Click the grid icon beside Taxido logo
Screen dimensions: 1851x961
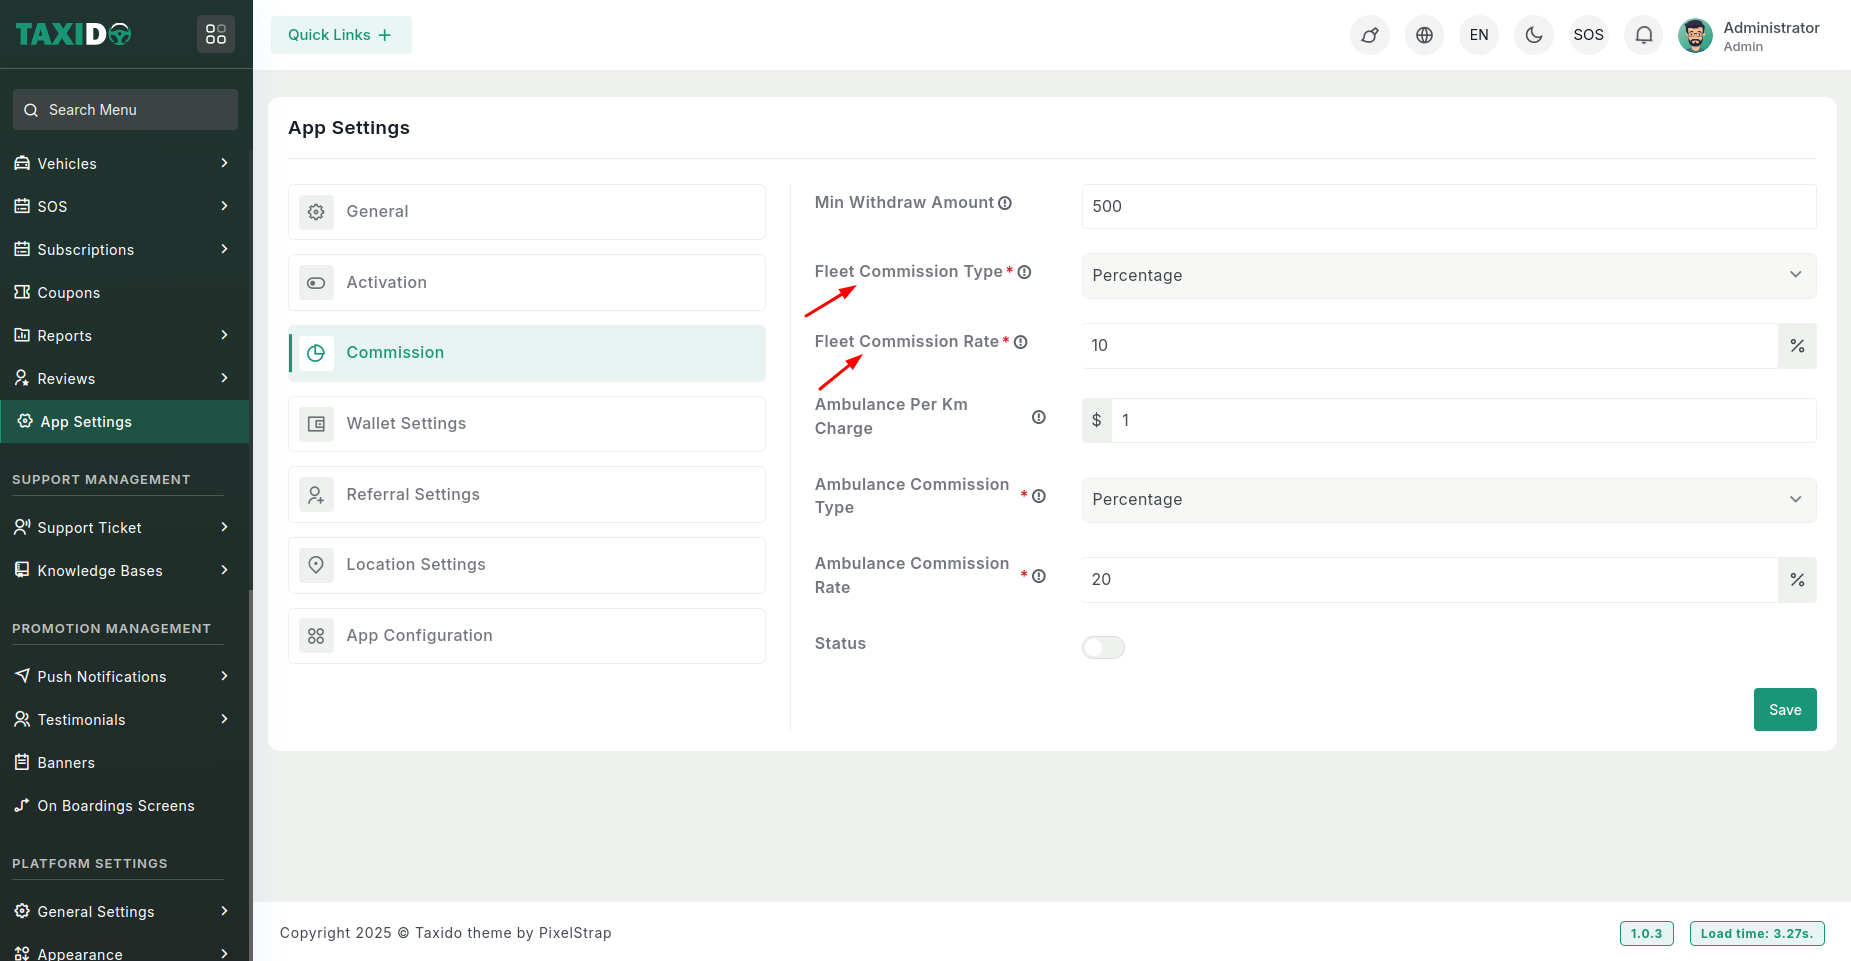pyautogui.click(x=216, y=34)
